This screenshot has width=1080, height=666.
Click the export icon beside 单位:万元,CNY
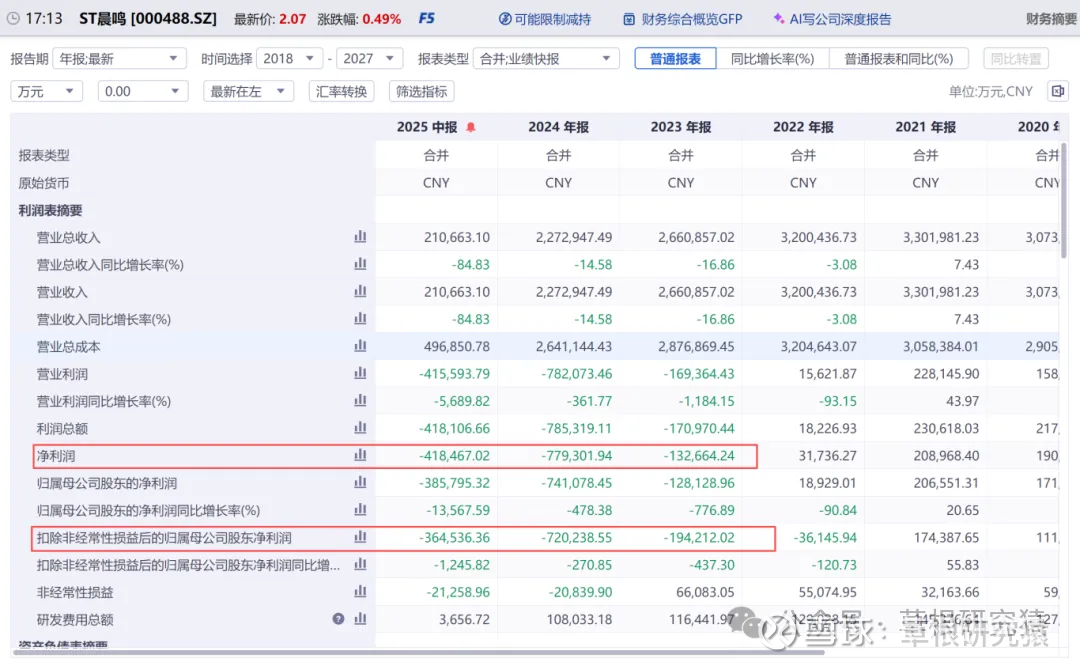pyautogui.click(x=1057, y=91)
